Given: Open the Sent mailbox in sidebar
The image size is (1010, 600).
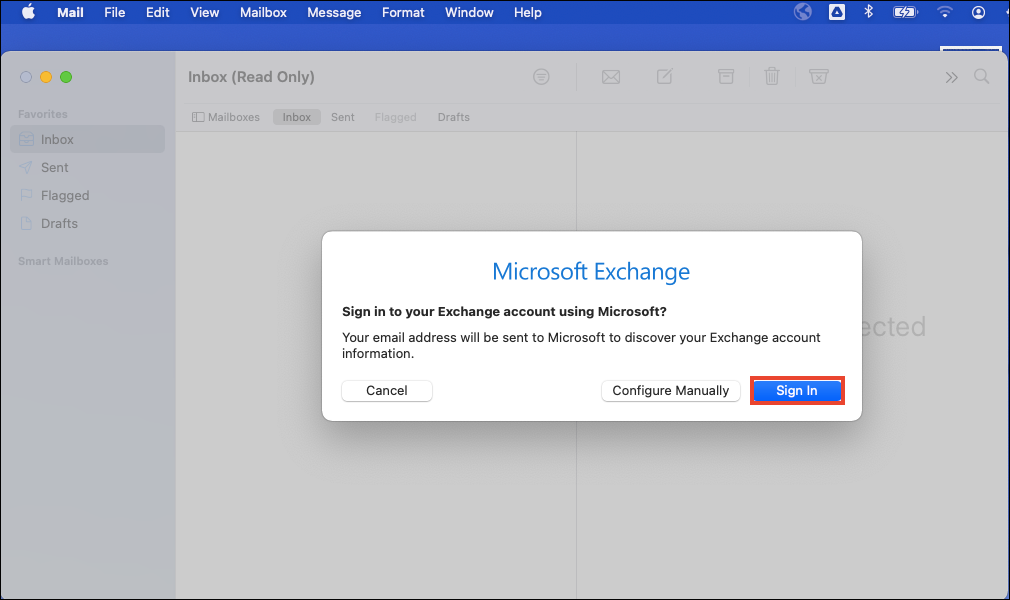Looking at the screenshot, I should point(55,168).
